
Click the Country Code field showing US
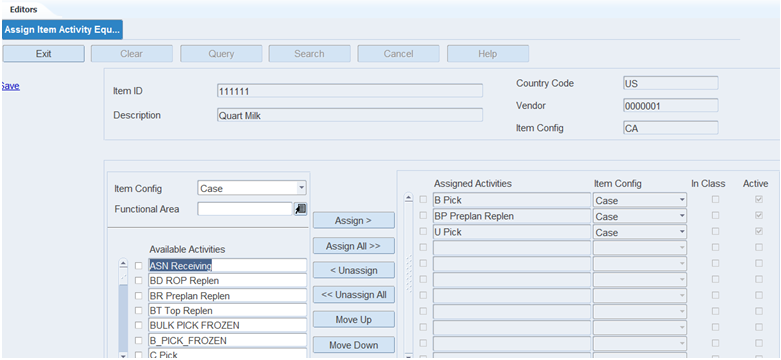[x=670, y=83]
